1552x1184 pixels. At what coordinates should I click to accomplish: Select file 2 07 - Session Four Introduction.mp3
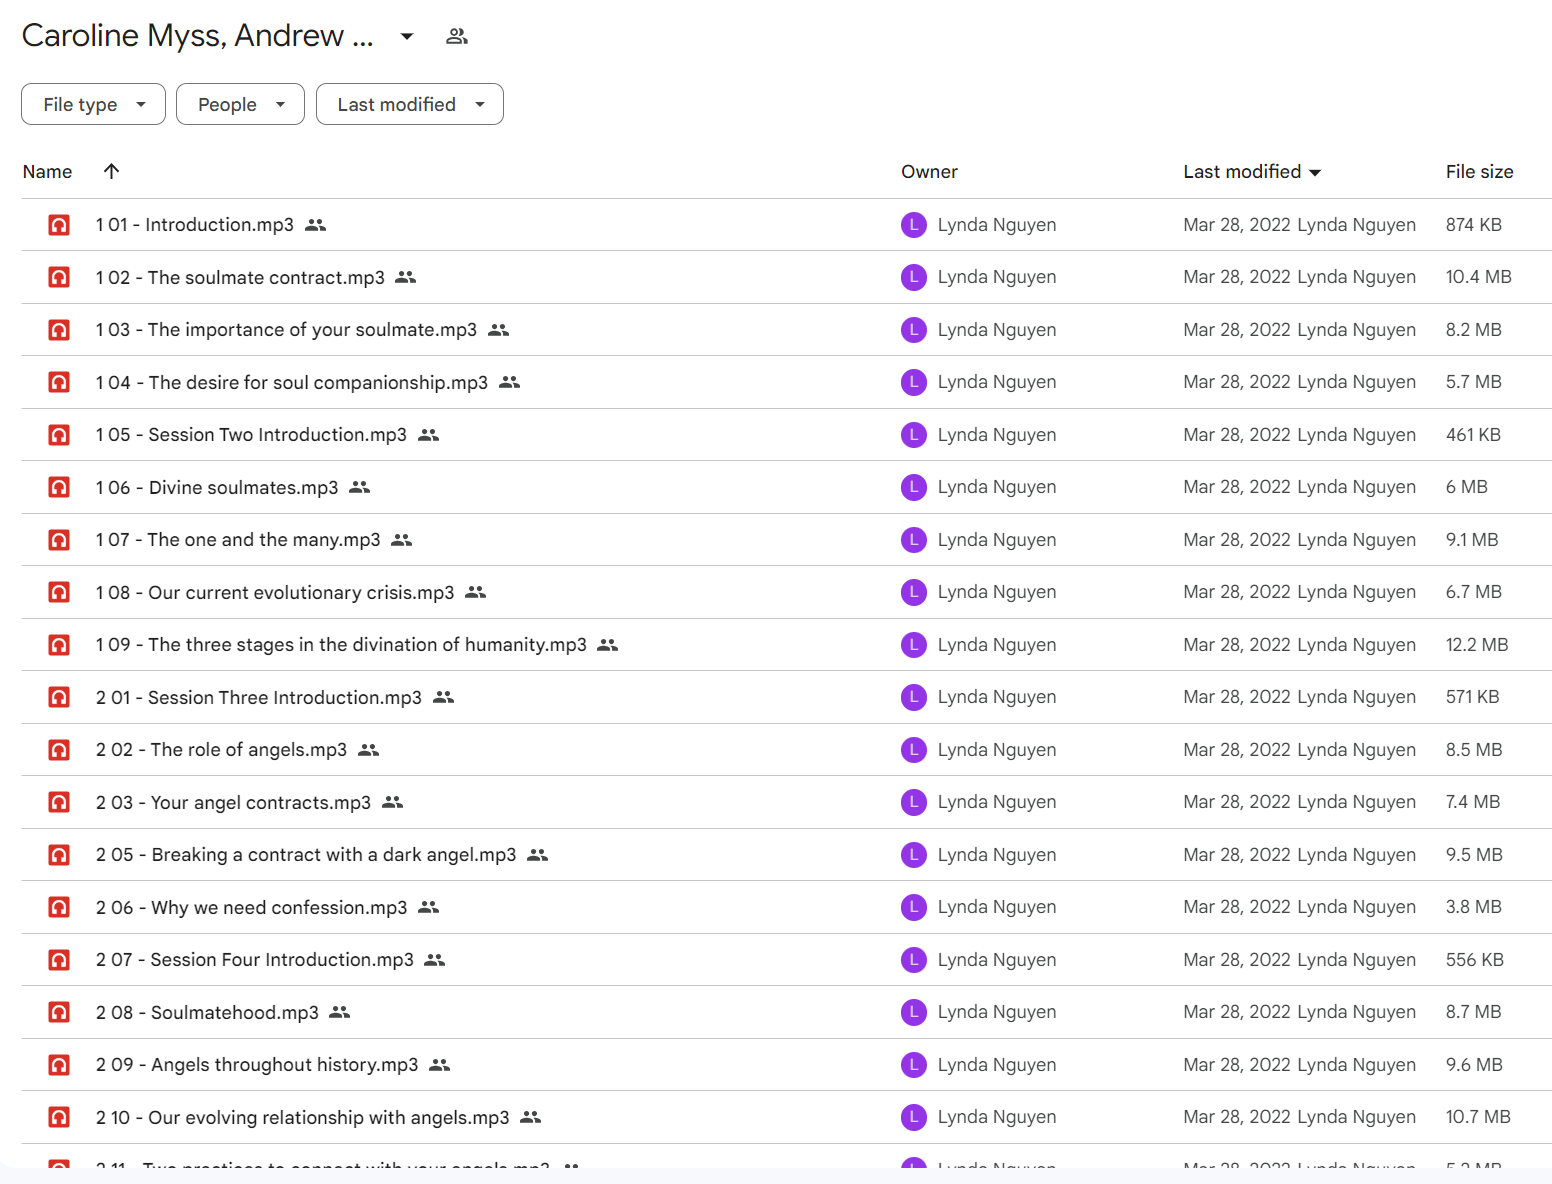(255, 960)
